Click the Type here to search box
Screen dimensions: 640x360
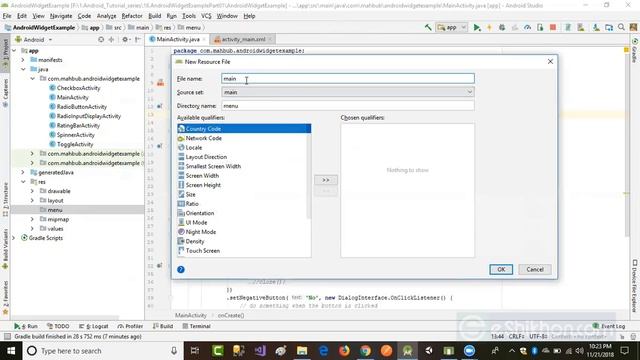click(102, 351)
